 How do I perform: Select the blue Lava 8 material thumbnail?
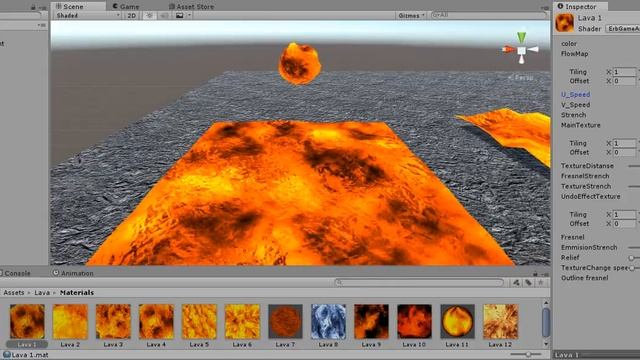[328, 322]
